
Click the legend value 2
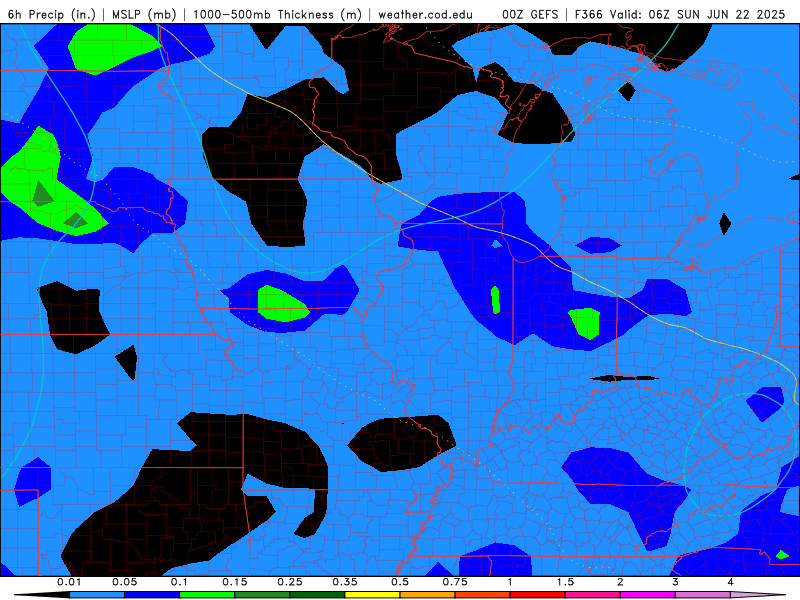click(620, 582)
